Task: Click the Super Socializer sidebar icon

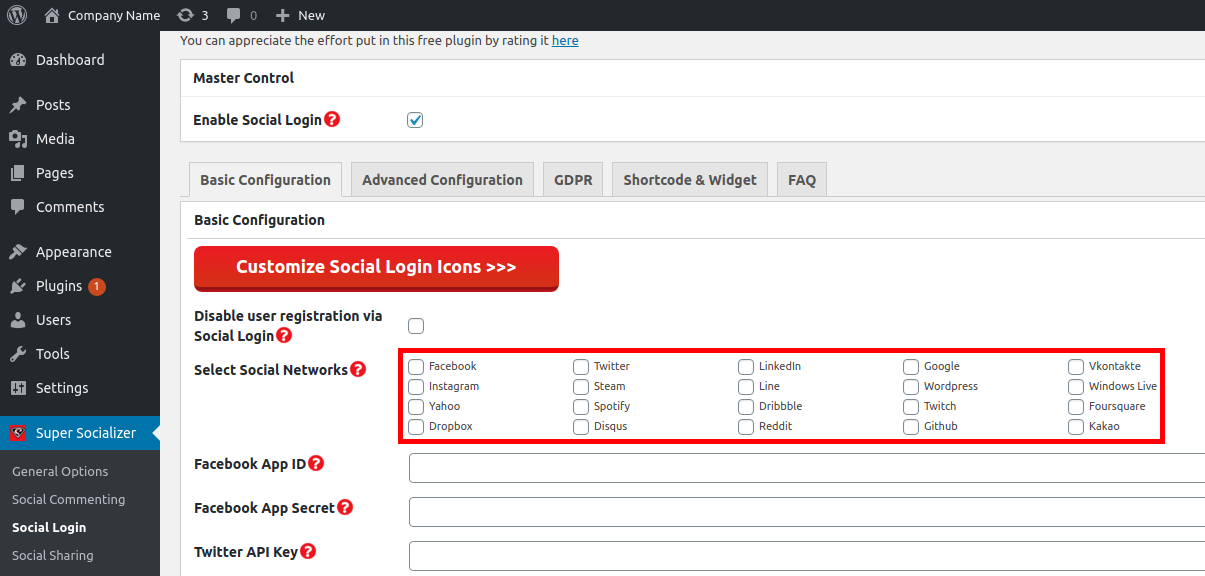Action: pos(17,433)
